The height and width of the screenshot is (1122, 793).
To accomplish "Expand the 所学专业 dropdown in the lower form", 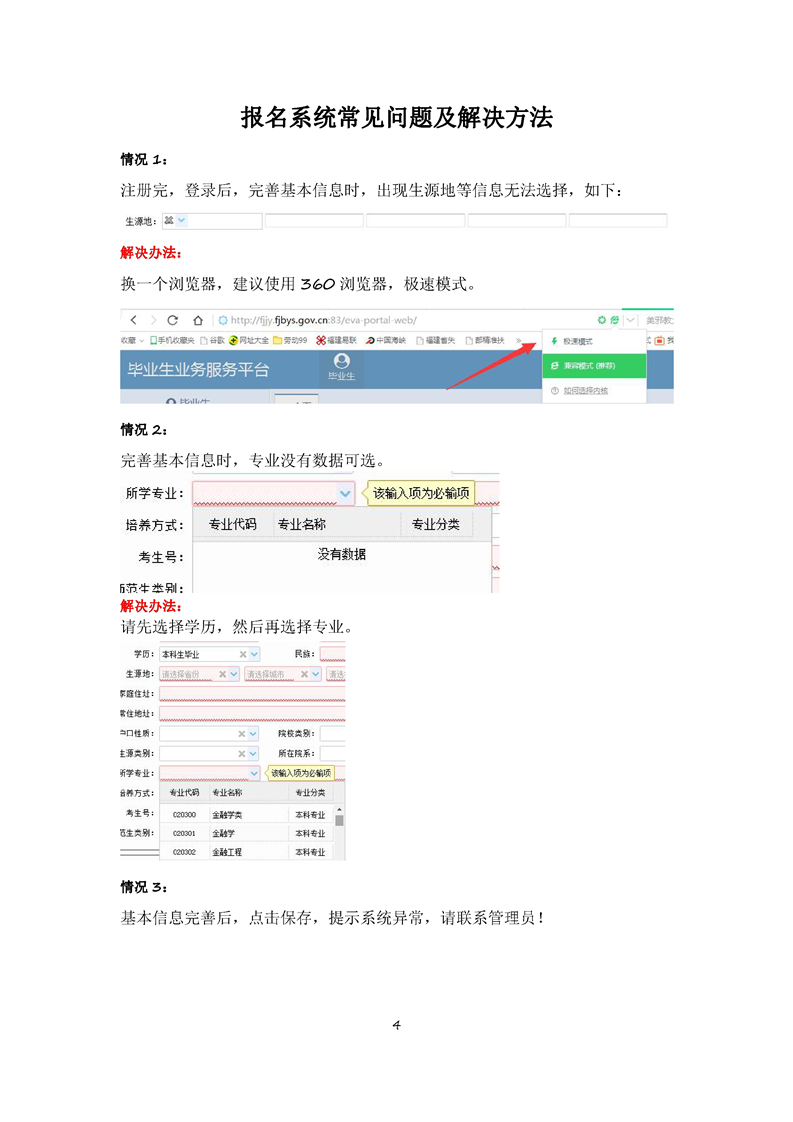I will (254, 773).
